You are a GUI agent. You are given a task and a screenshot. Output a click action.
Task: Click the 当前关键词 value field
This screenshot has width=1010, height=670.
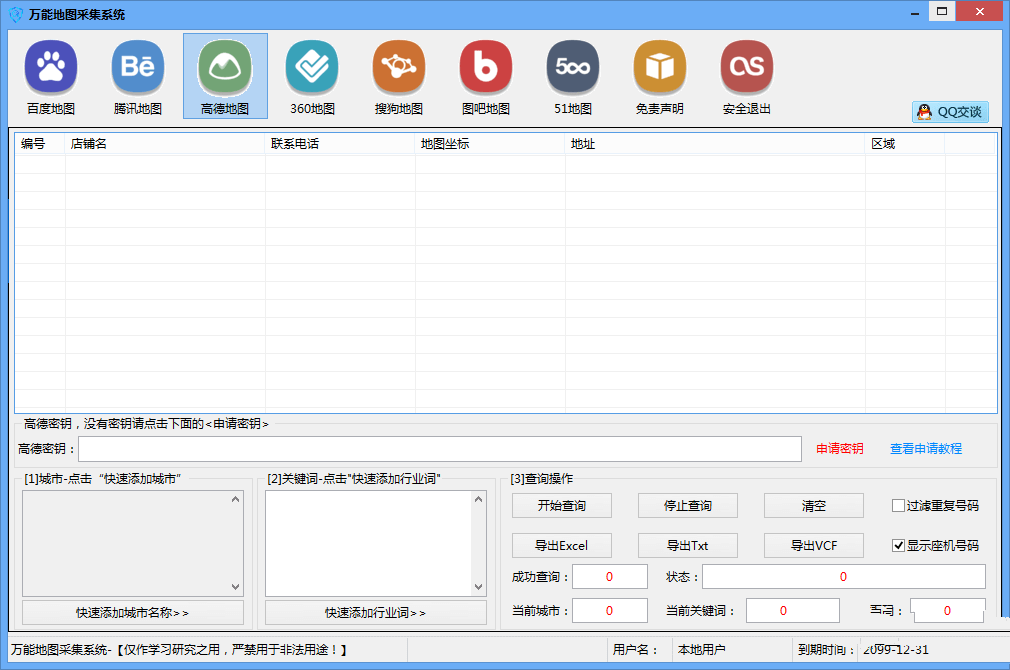[792, 611]
